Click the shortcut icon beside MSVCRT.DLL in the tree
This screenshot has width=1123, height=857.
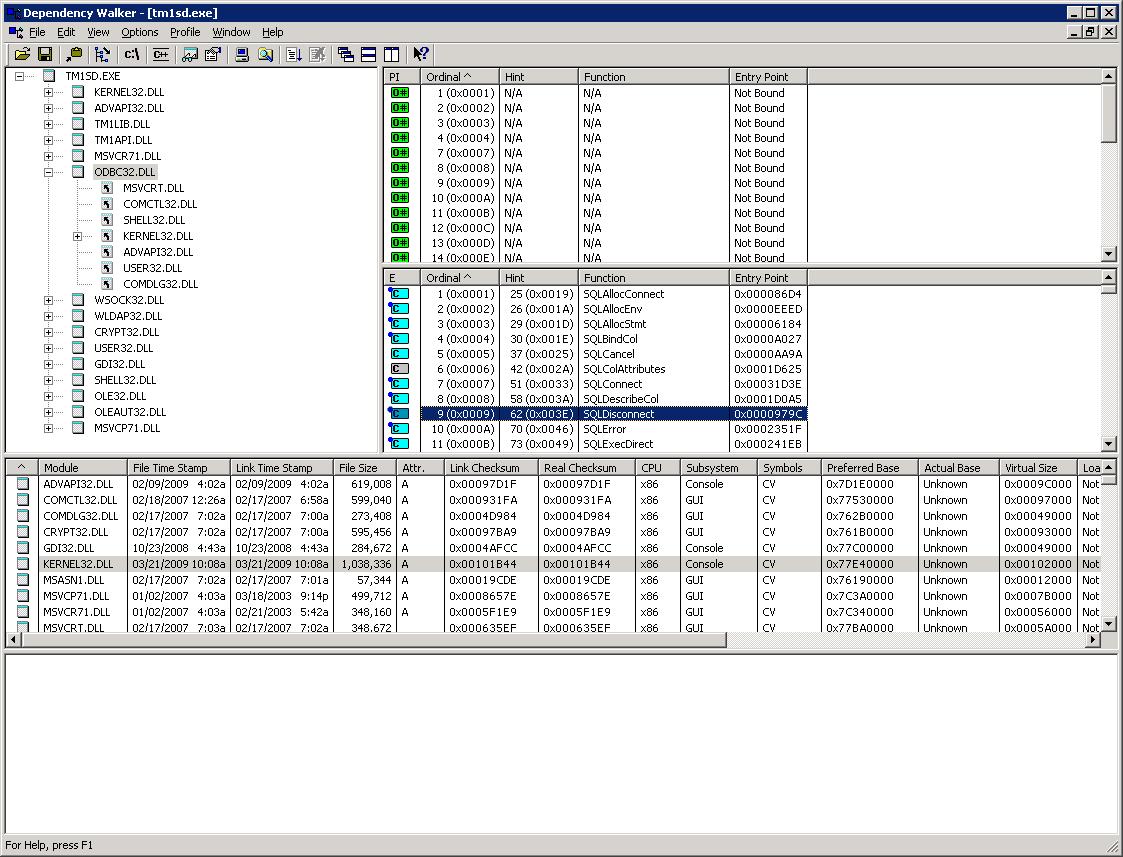pyautogui.click(x=107, y=188)
